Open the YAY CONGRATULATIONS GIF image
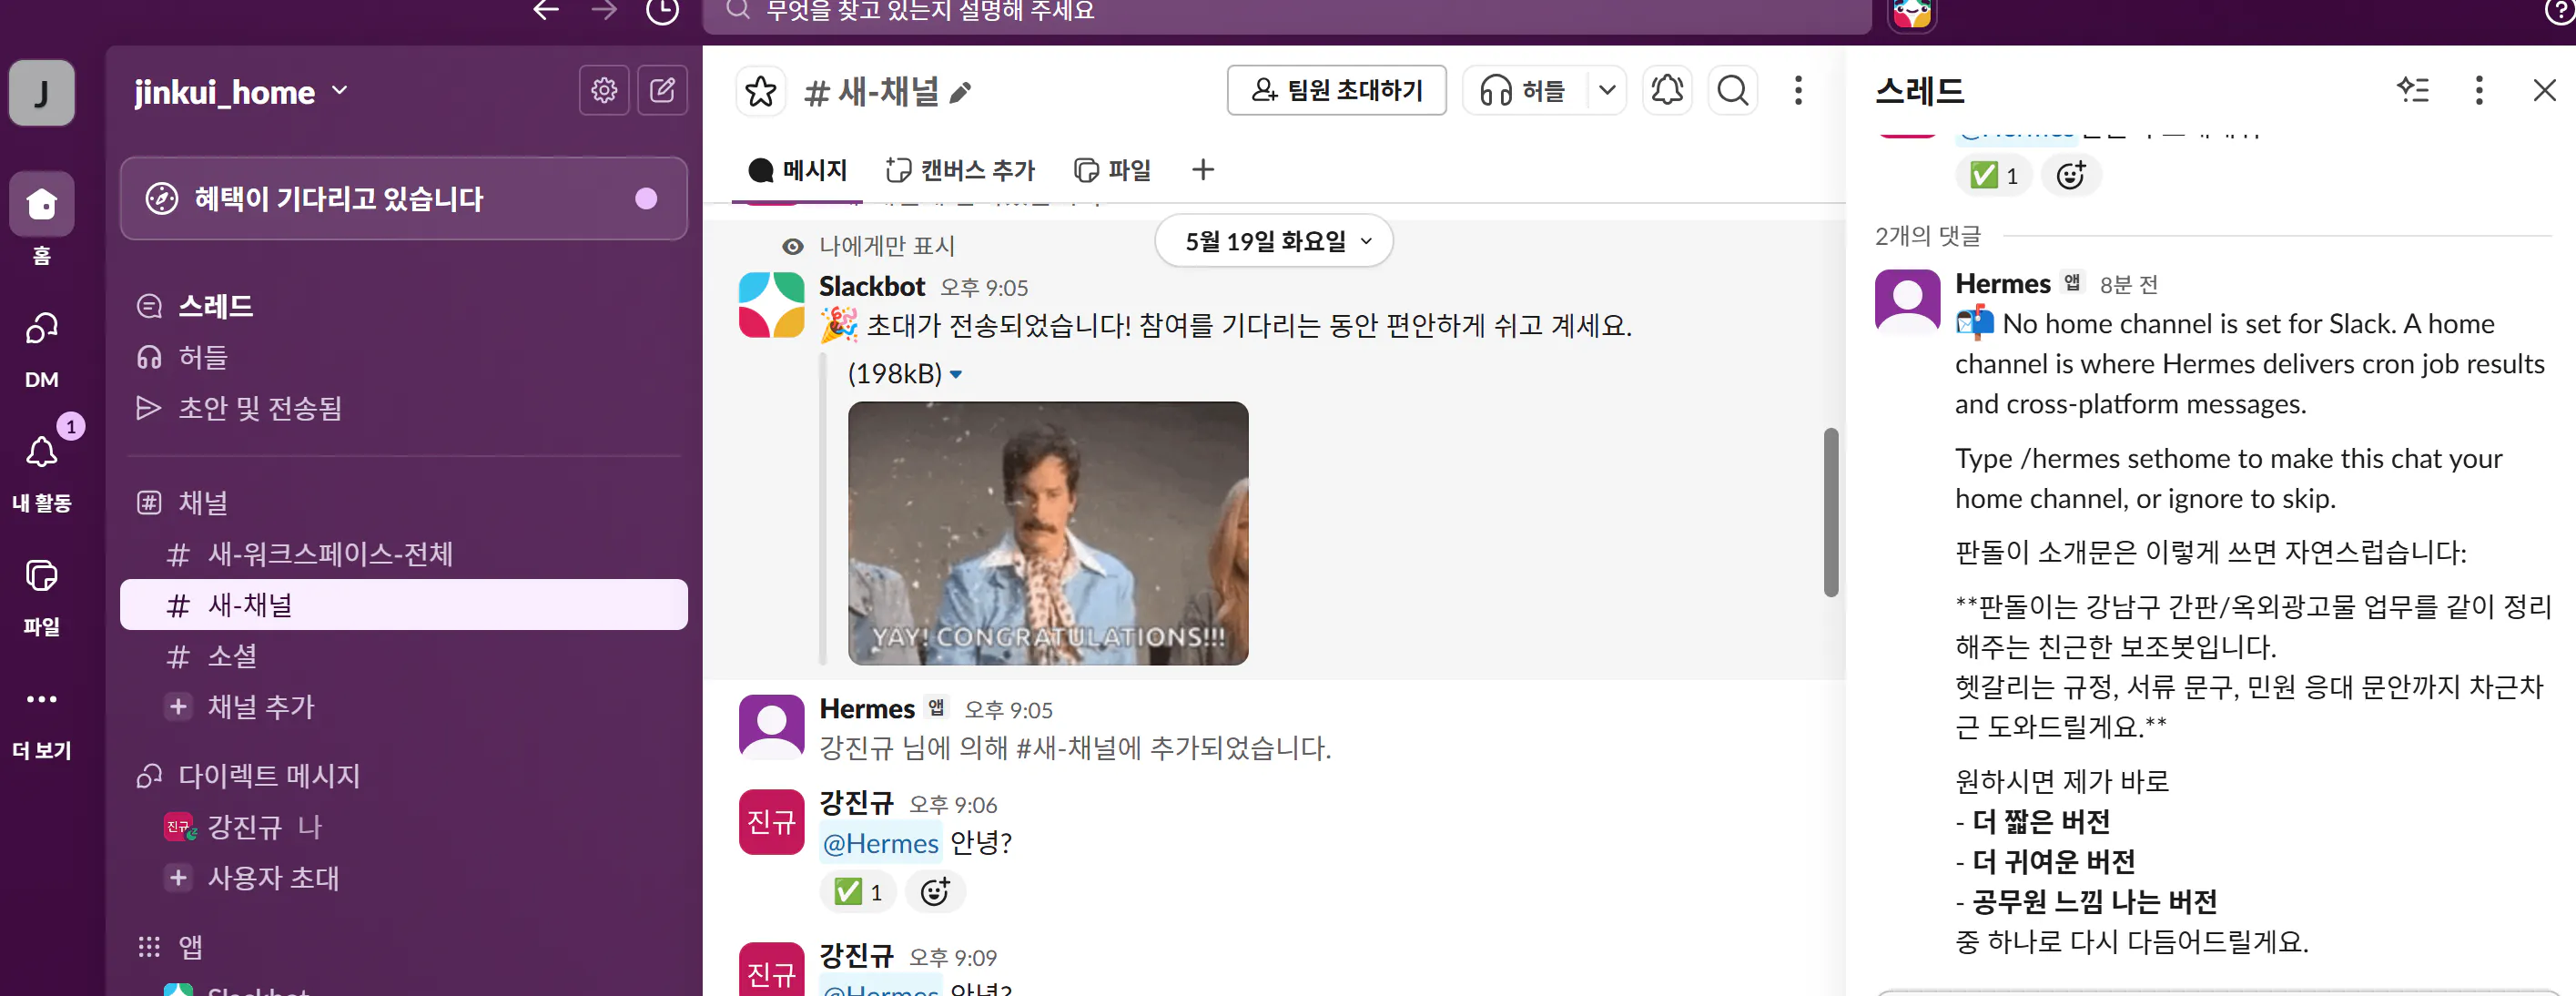This screenshot has height=996, width=2576. click(1048, 533)
